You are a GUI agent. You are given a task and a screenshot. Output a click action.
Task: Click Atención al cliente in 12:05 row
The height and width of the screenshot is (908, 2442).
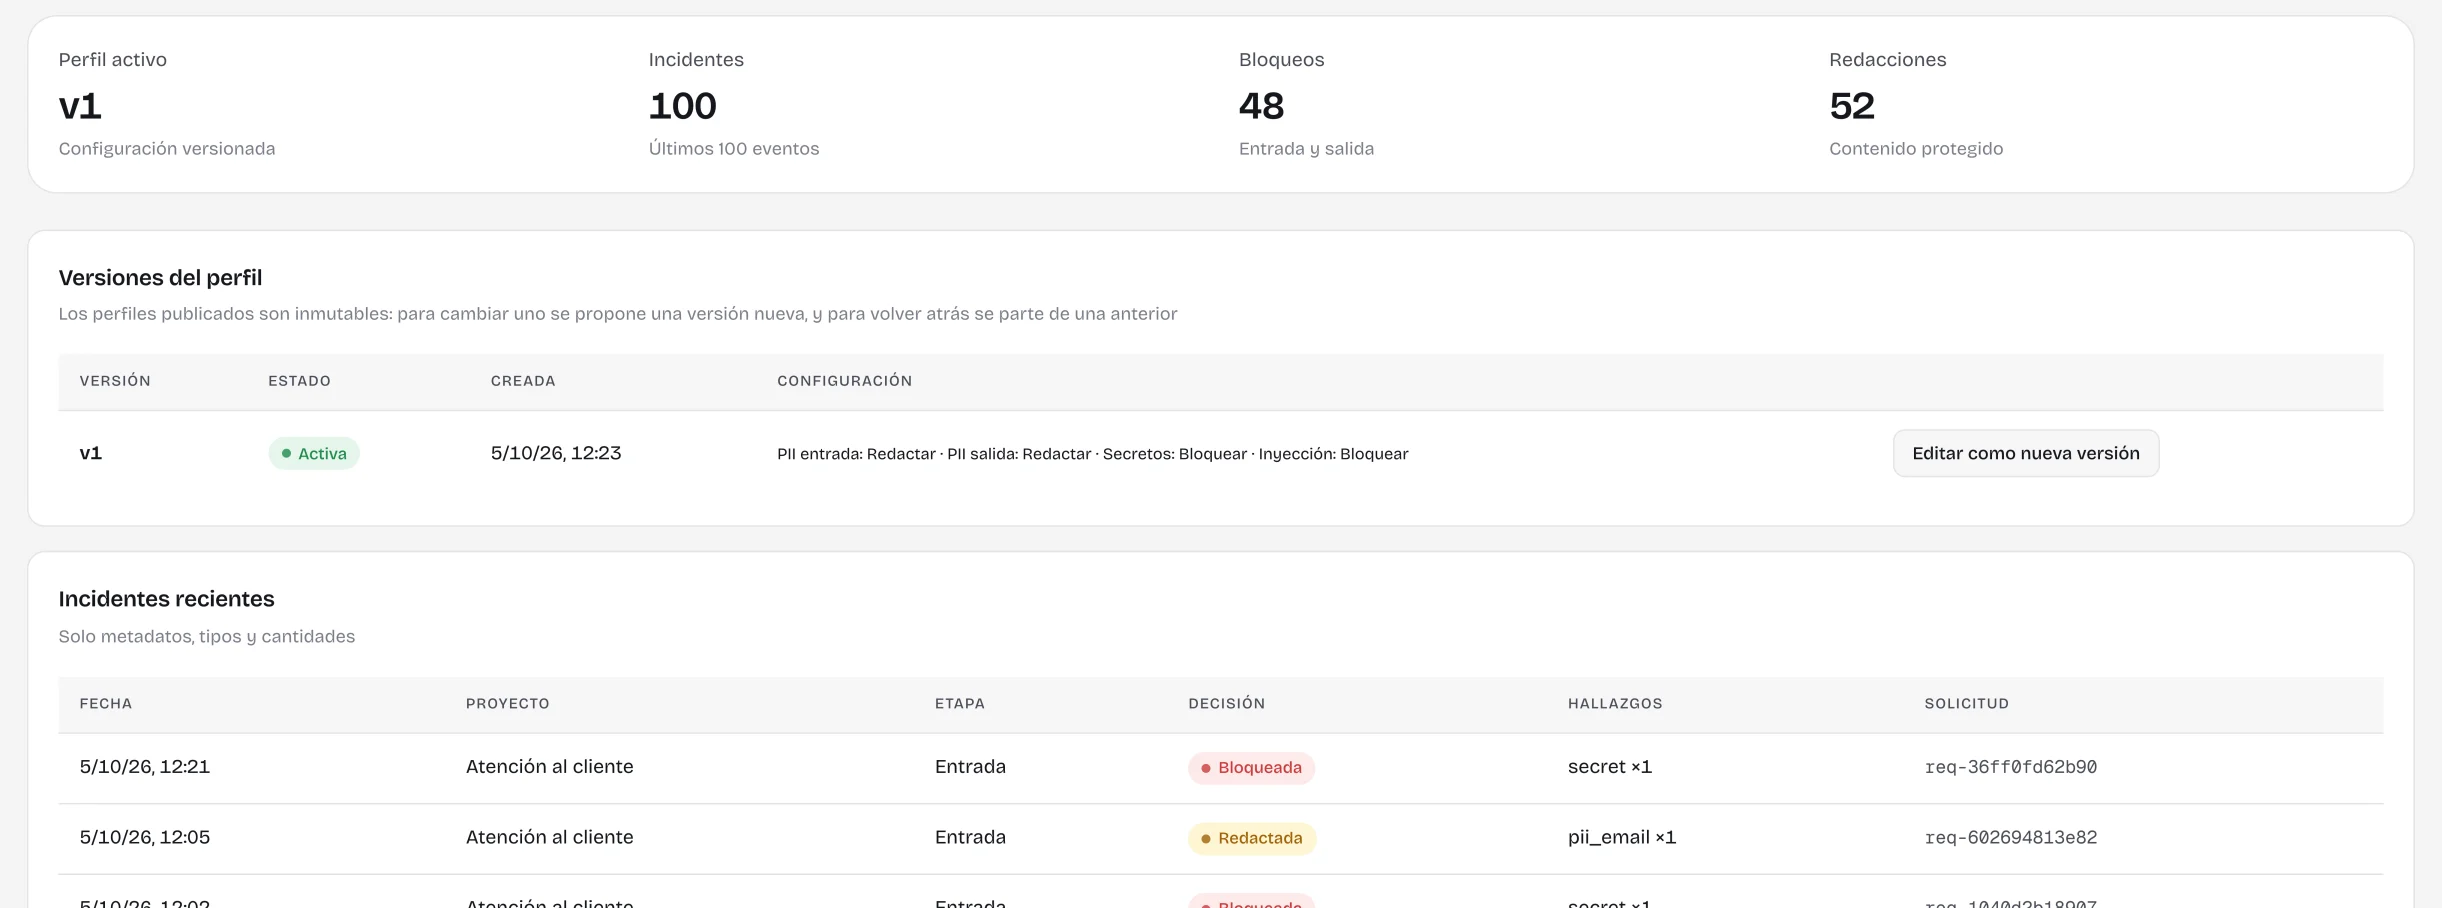(x=549, y=837)
